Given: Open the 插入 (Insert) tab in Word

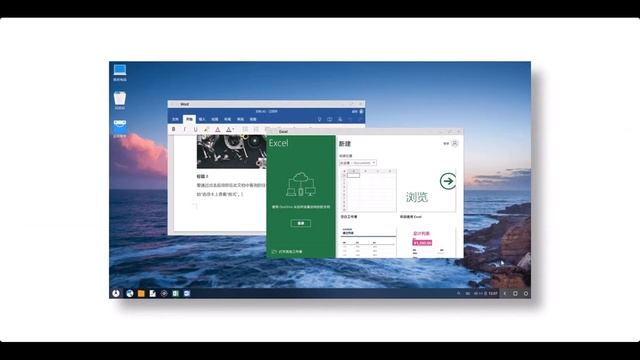Looking at the screenshot, I should point(202,119).
